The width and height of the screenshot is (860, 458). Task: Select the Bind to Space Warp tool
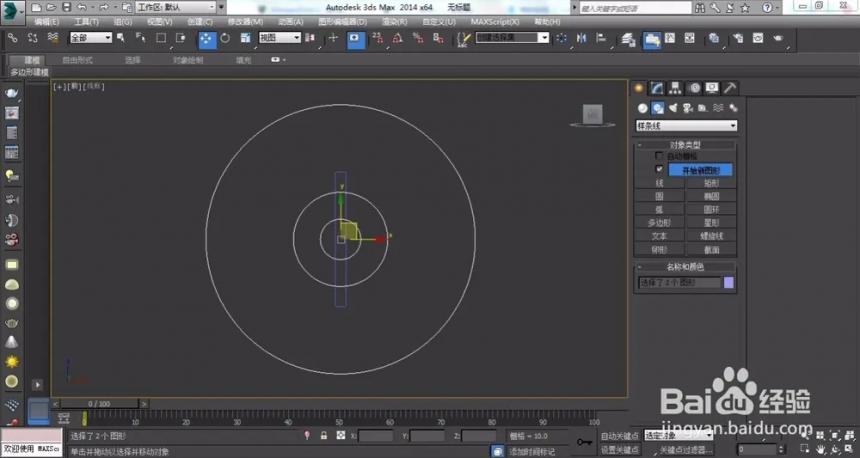(x=53, y=37)
